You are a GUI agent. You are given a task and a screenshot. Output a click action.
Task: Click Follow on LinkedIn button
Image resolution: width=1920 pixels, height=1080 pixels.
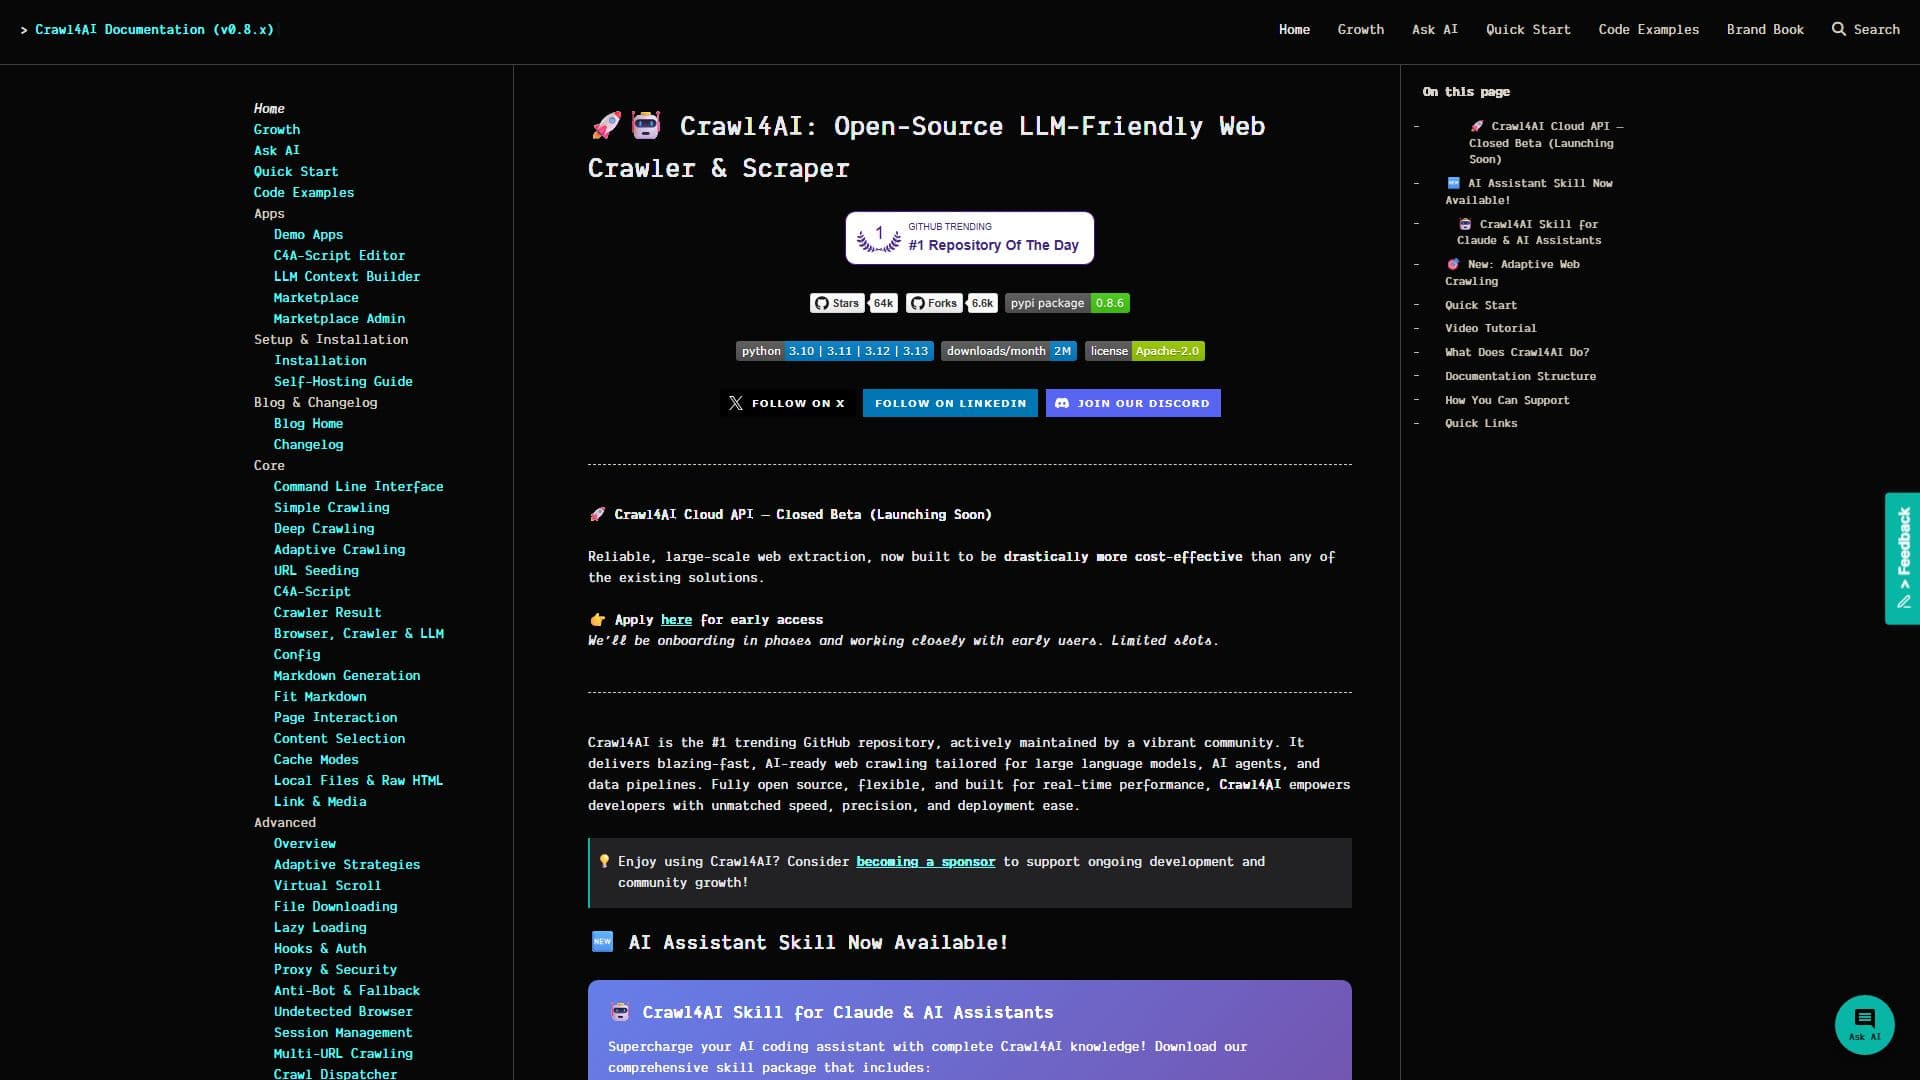pos(950,403)
